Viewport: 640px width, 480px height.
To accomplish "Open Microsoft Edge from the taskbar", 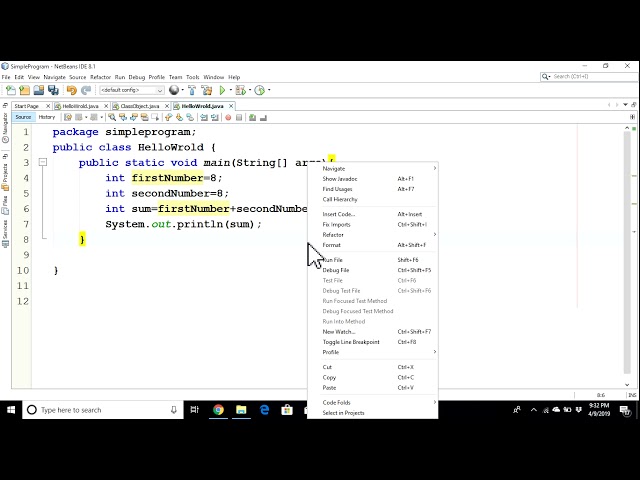I will [x=264, y=410].
